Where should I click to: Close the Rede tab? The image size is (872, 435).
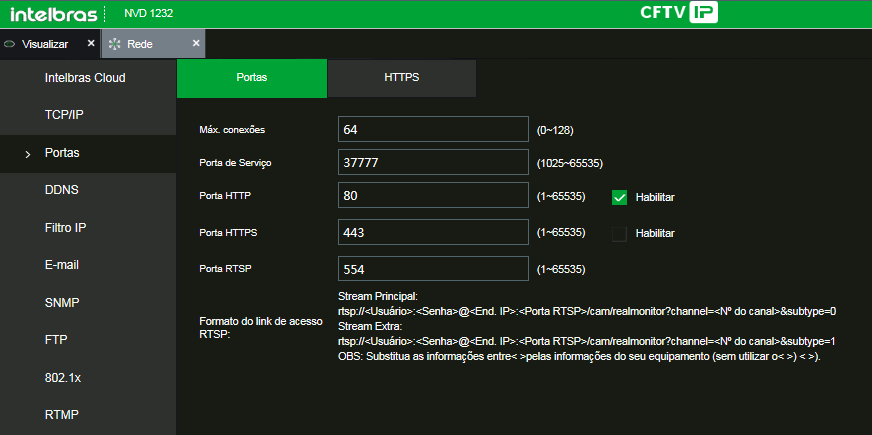click(x=196, y=44)
